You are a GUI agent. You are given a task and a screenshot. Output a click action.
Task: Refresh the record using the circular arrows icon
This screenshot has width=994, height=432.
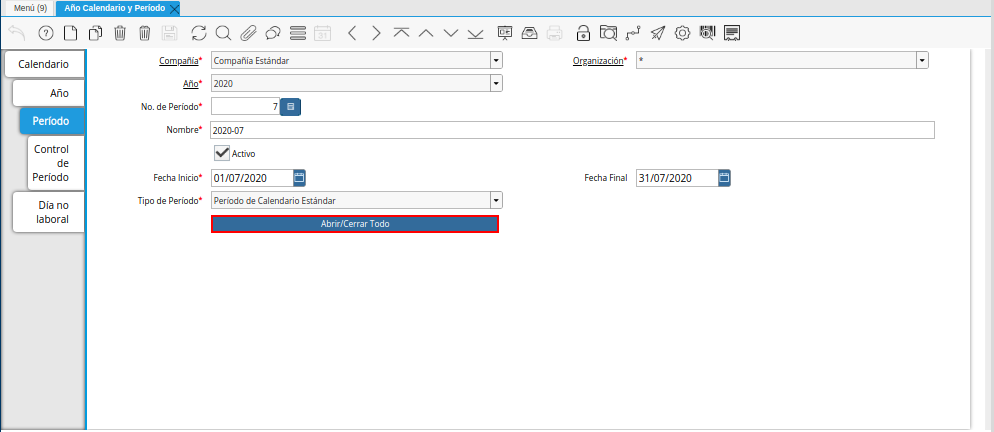pos(199,33)
